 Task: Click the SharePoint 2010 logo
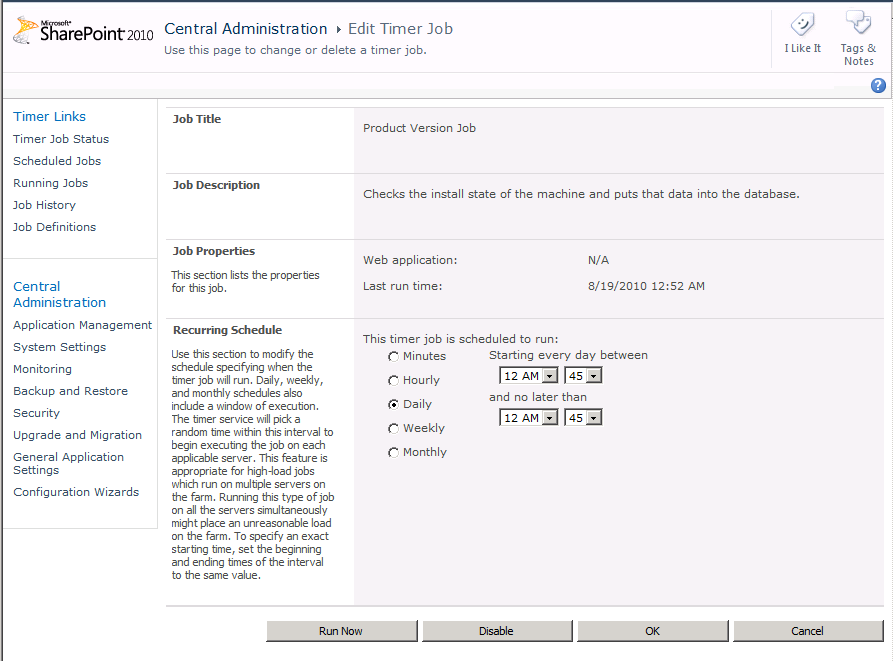point(83,32)
